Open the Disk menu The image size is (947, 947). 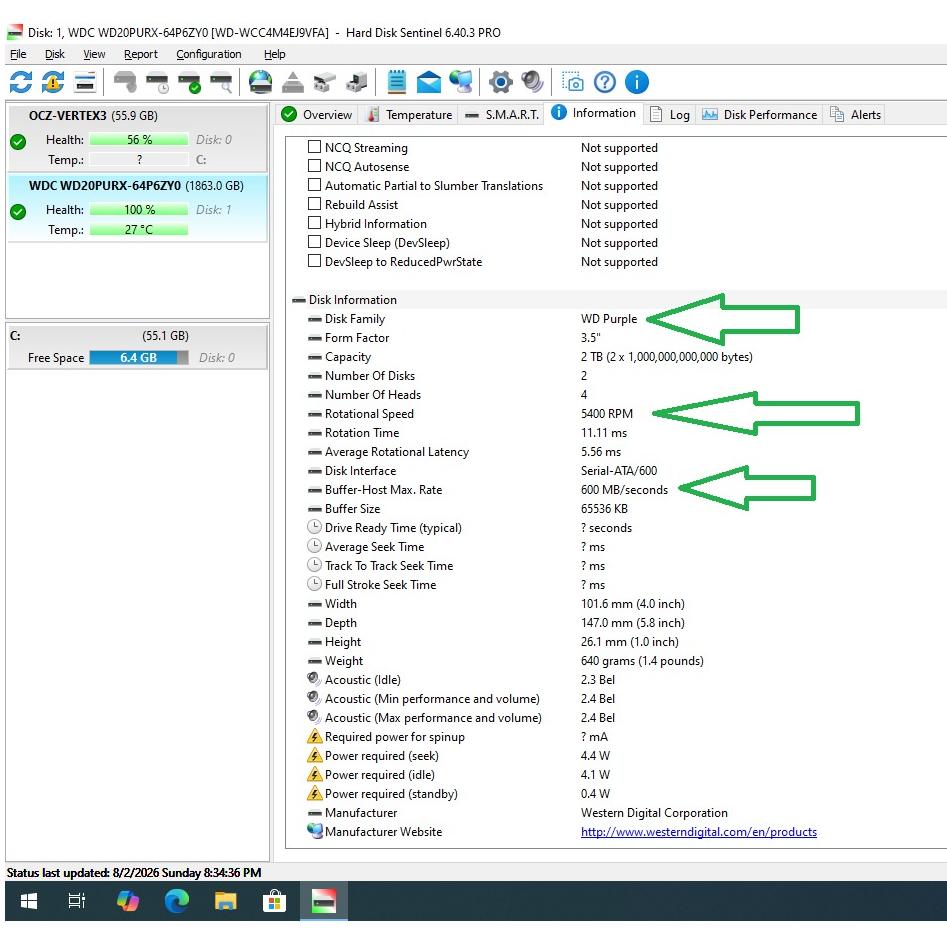pyautogui.click(x=54, y=54)
